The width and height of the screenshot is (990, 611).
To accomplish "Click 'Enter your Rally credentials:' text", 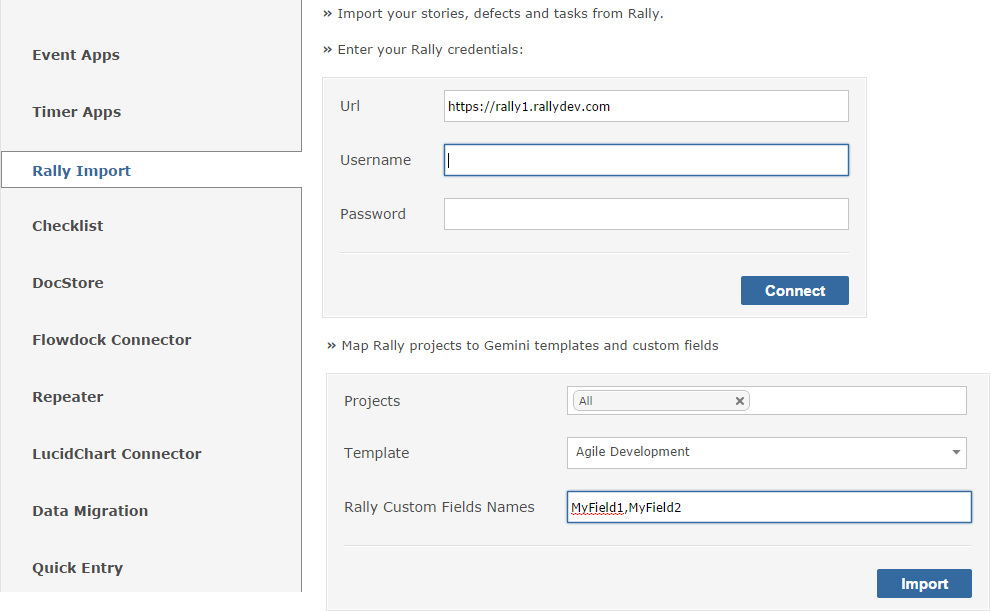I will [430, 49].
